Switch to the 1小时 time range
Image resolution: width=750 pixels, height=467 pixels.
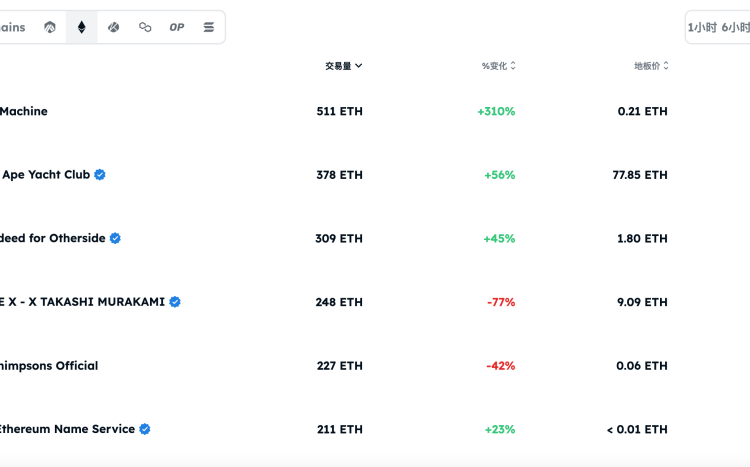coord(702,28)
